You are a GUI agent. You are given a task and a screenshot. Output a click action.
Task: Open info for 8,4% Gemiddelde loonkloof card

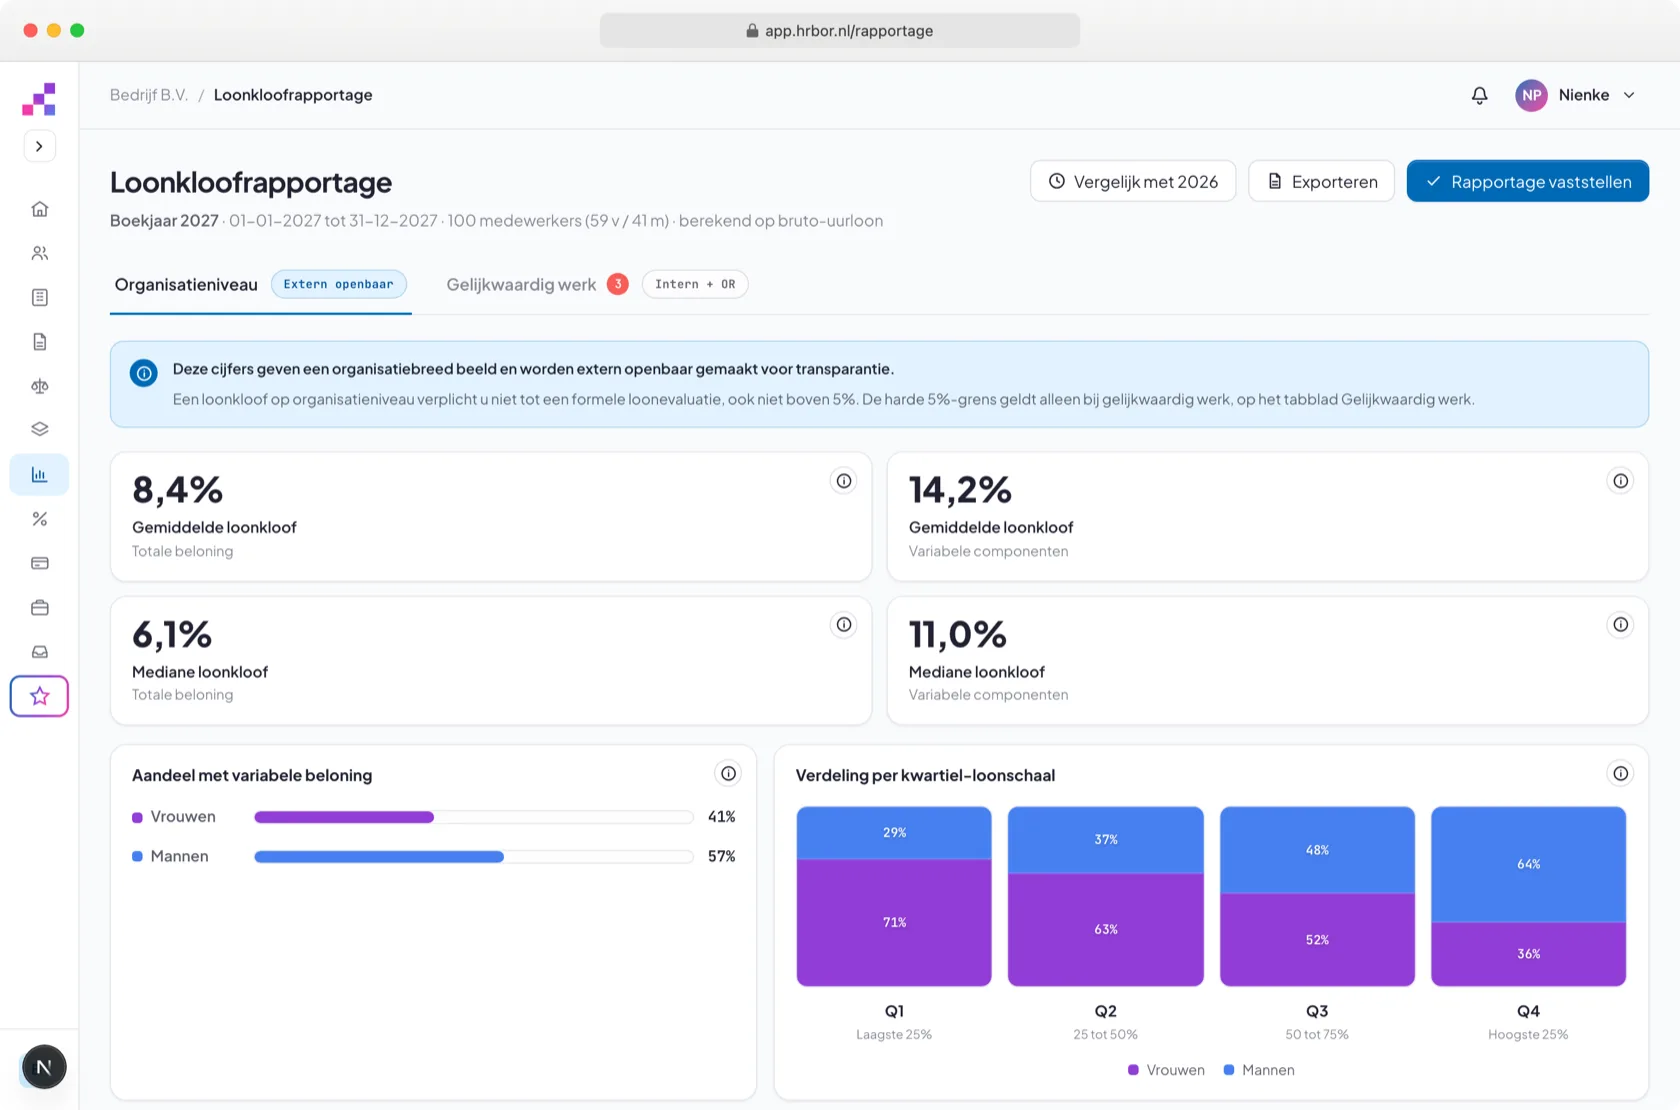click(844, 481)
